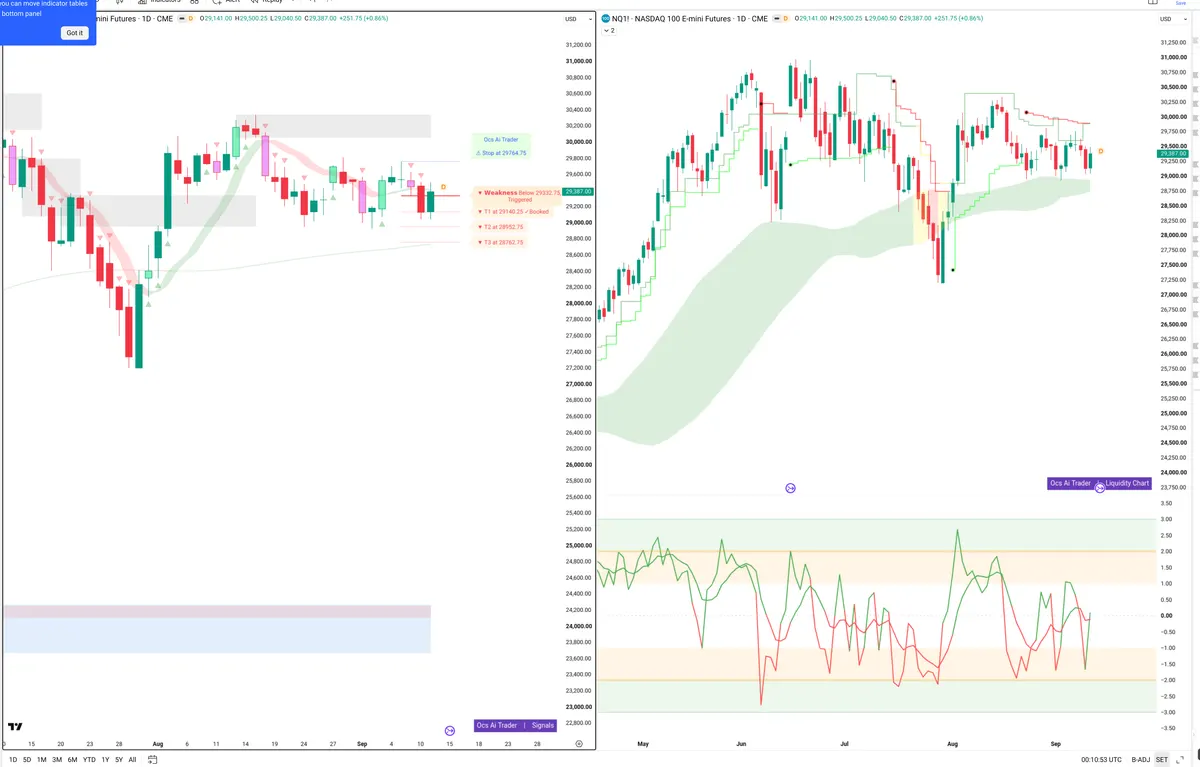Select the 1D time range
Viewport: 1200px width, 767px height.
11,760
